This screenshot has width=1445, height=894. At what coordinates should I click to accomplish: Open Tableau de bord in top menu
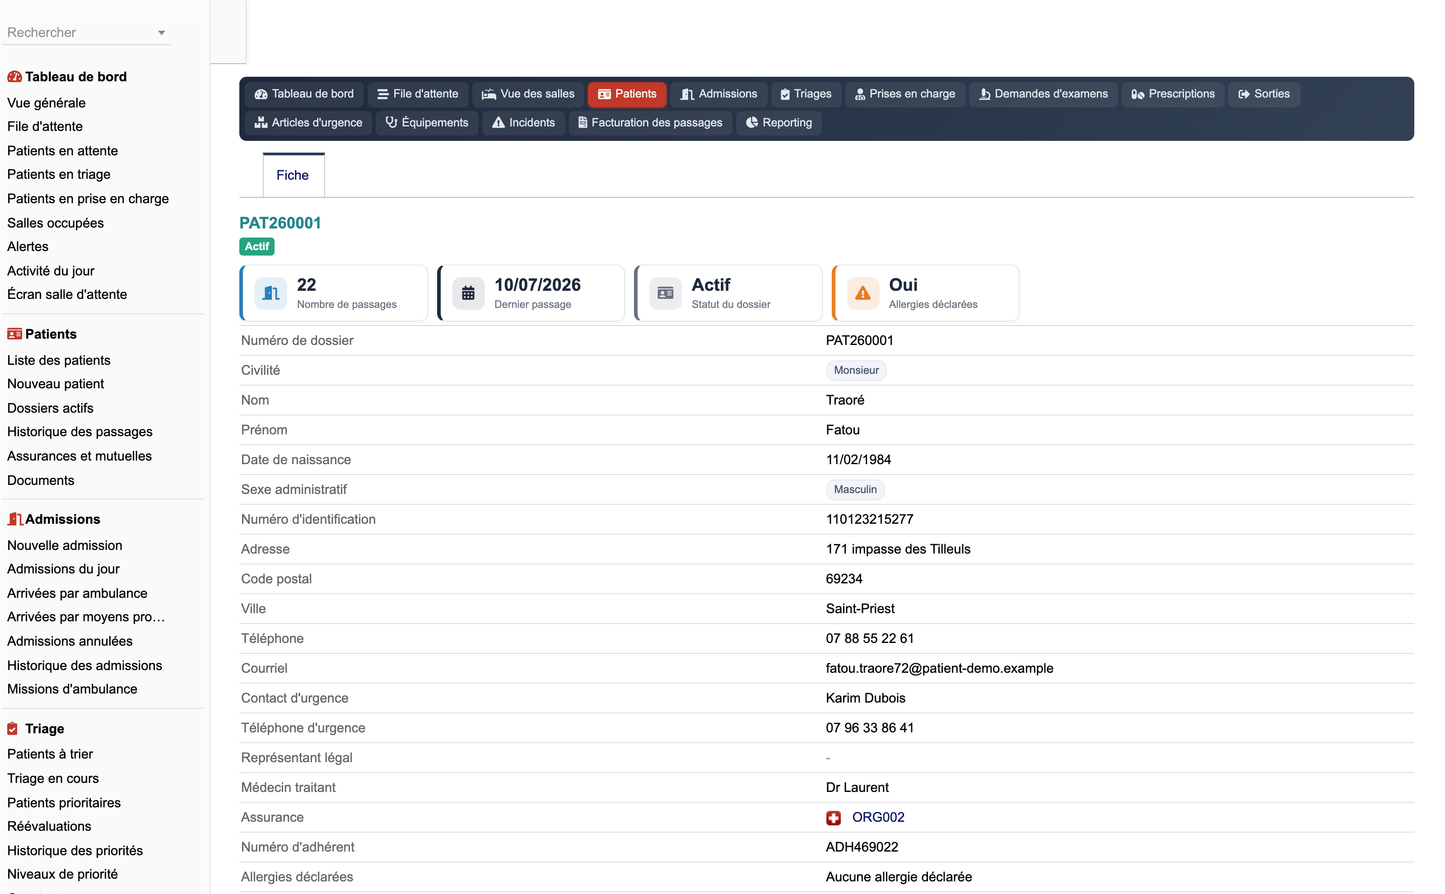coord(304,94)
